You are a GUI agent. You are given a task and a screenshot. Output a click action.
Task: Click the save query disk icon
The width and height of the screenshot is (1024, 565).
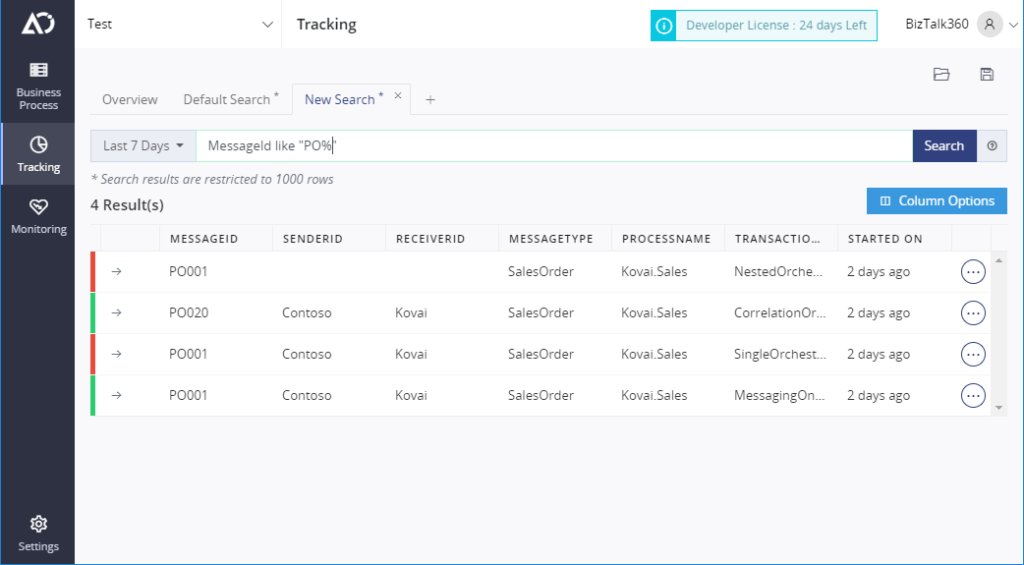pyautogui.click(x=987, y=74)
